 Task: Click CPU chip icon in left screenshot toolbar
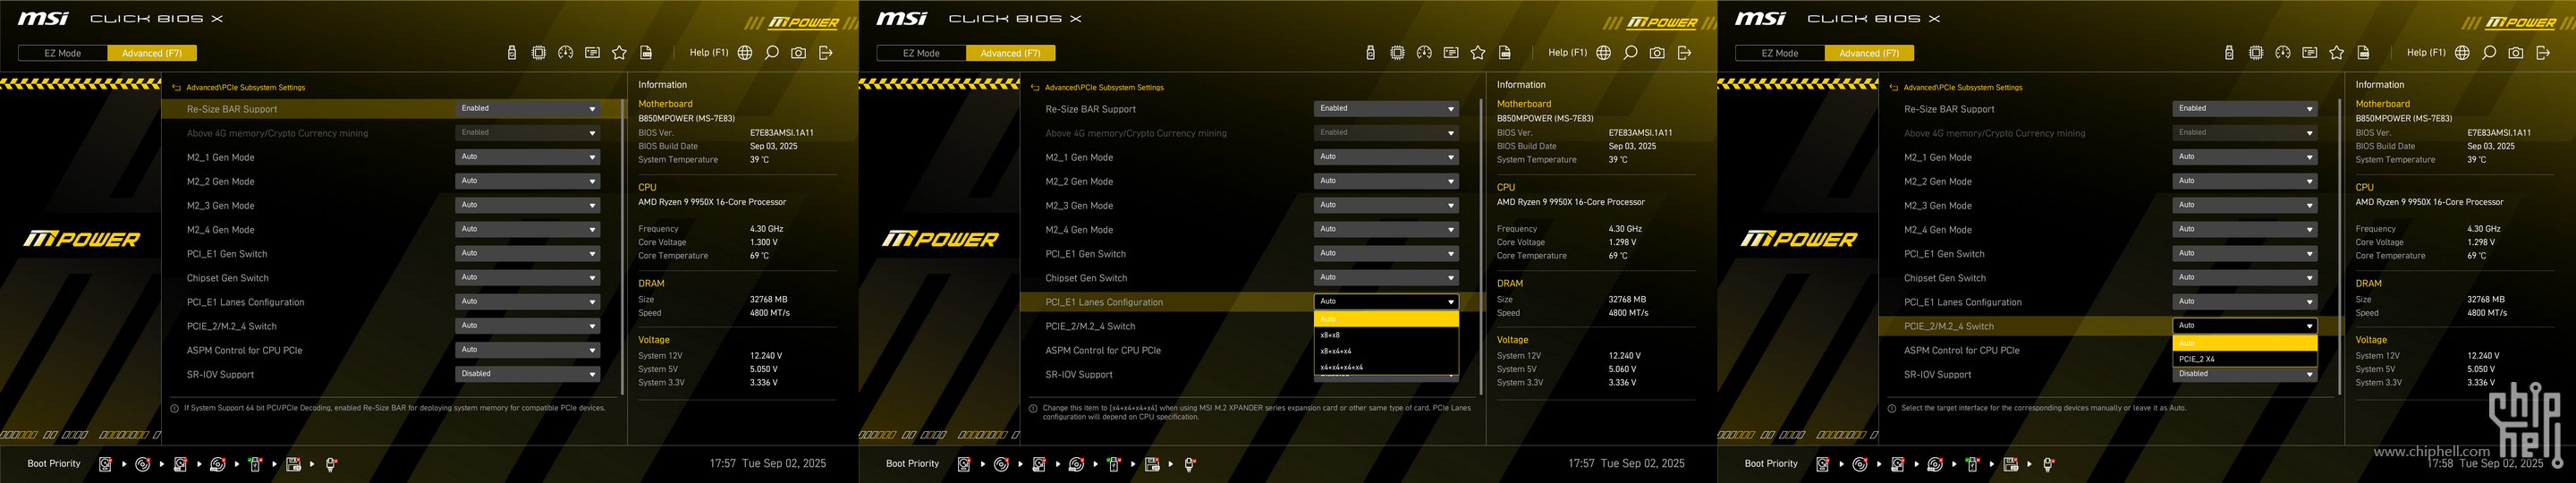click(x=539, y=53)
